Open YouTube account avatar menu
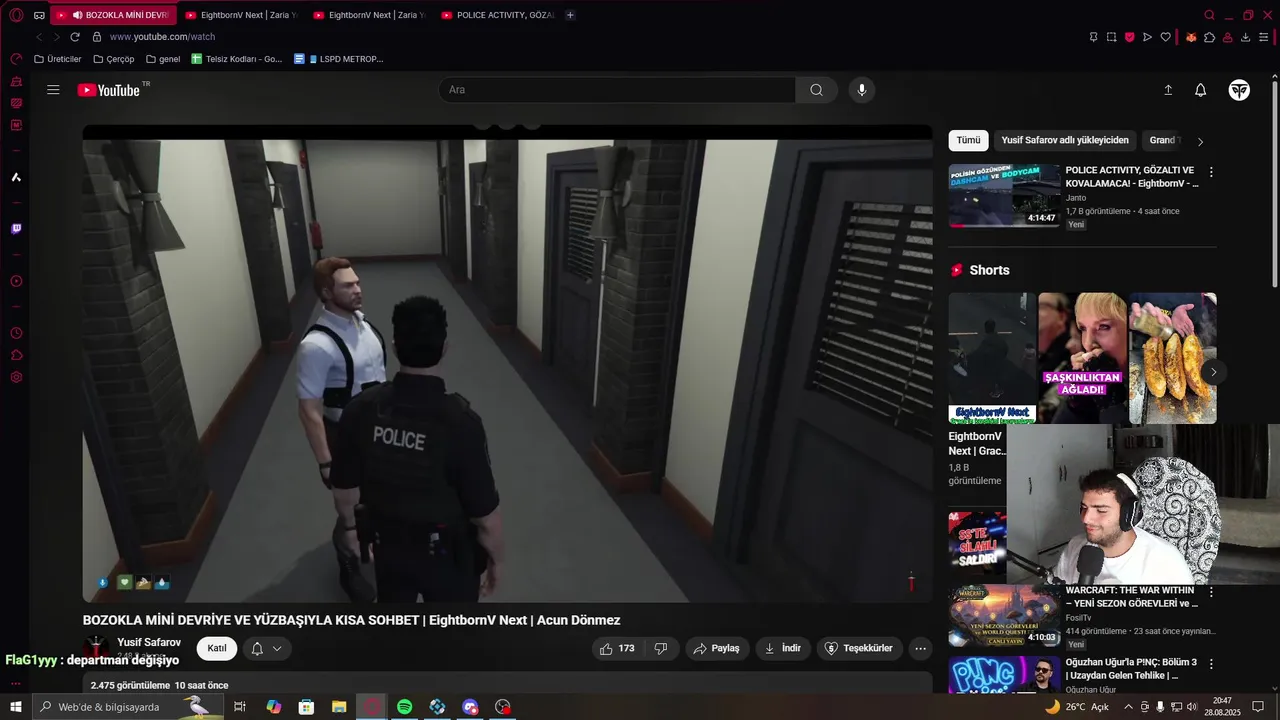The image size is (1280, 720). pyautogui.click(x=1239, y=90)
